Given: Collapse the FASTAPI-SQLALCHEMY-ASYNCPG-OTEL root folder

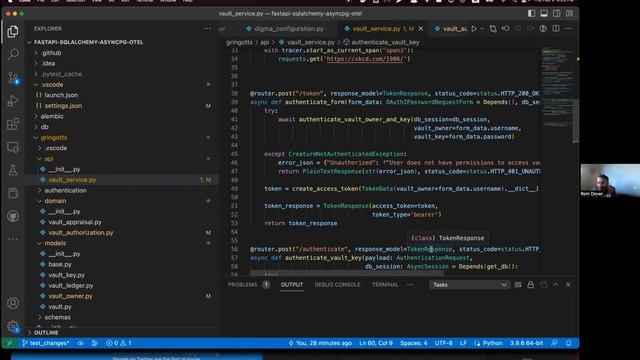Looking at the screenshot, I should [x=89, y=42].
